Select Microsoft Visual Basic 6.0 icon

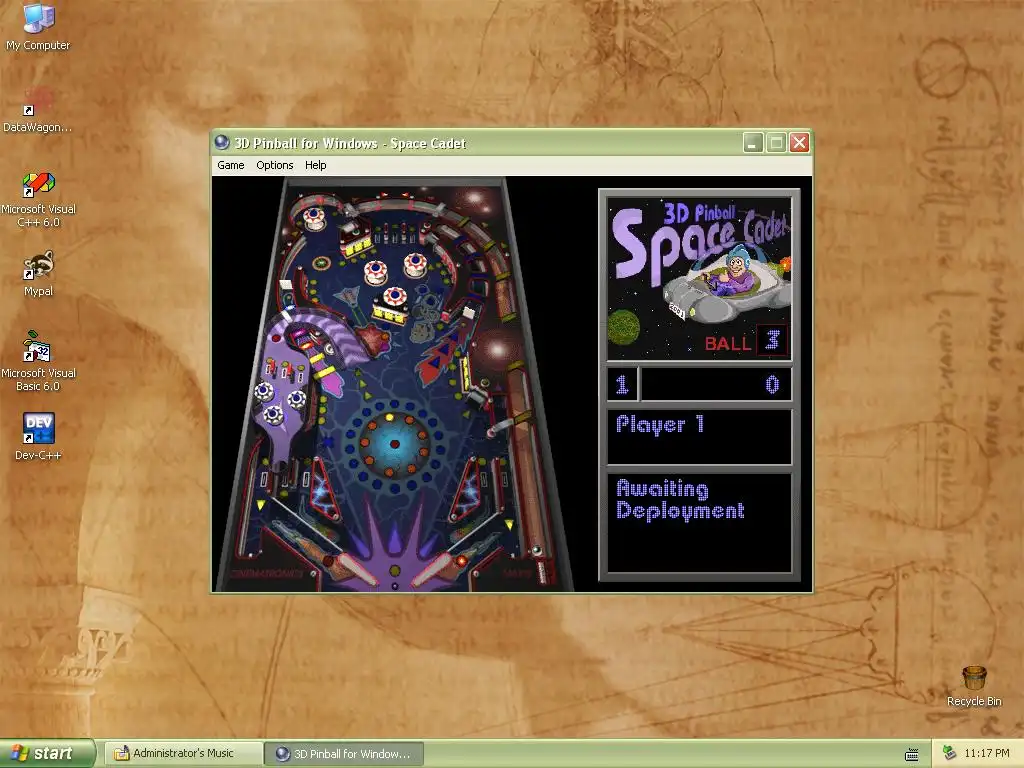[x=38, y=360]
